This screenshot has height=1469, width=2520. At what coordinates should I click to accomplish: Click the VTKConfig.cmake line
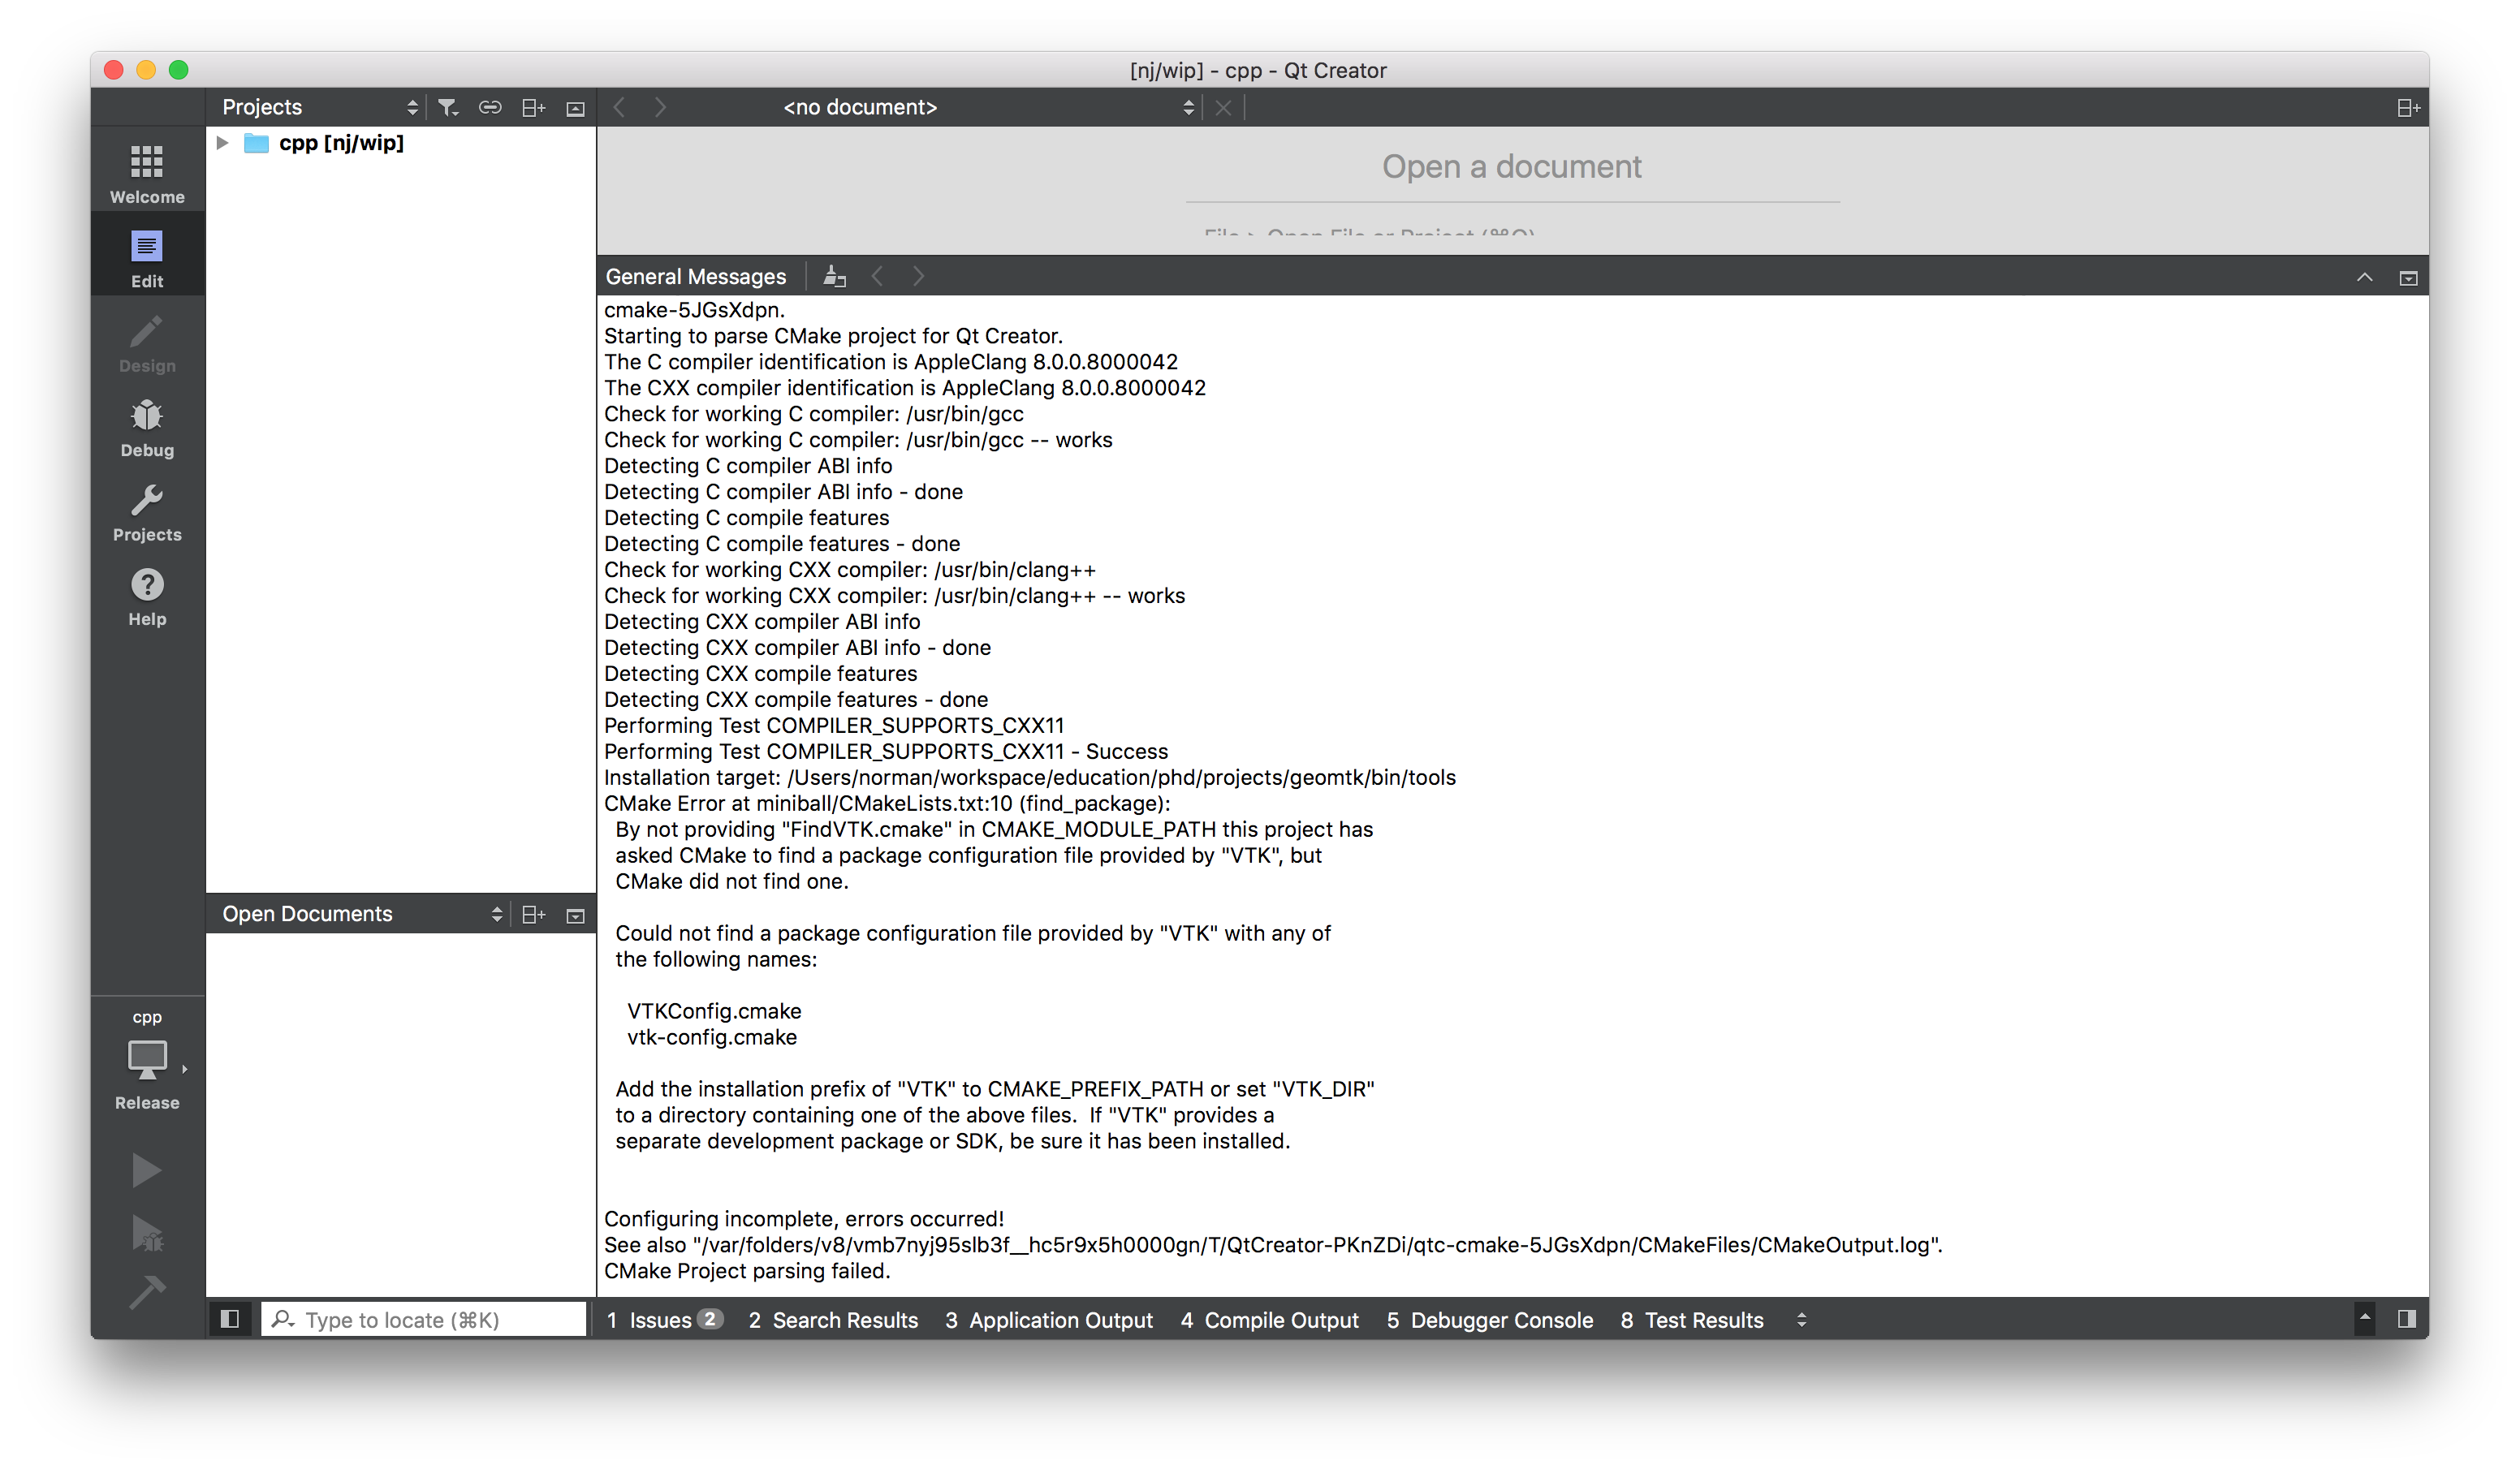[714, 1011]
